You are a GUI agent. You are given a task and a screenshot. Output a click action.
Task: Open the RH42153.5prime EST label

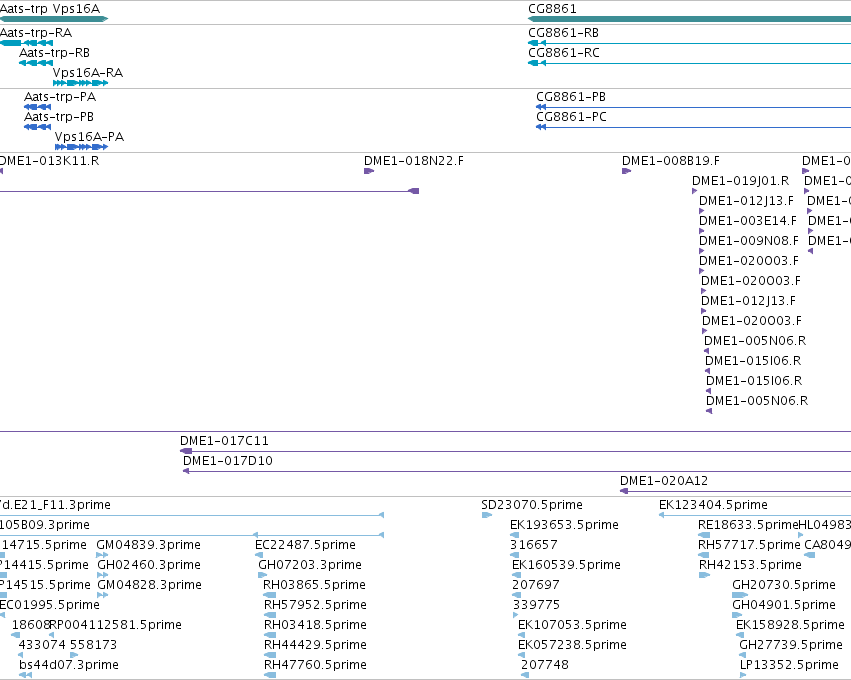[x=750, y=565]
